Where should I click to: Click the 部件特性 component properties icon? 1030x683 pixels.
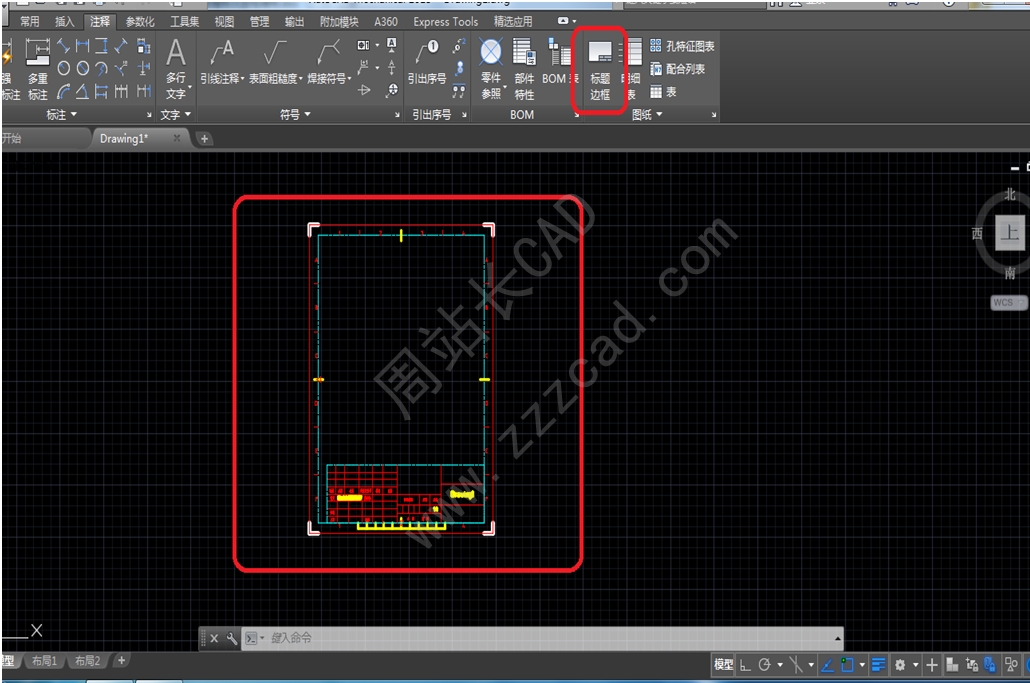524,69
